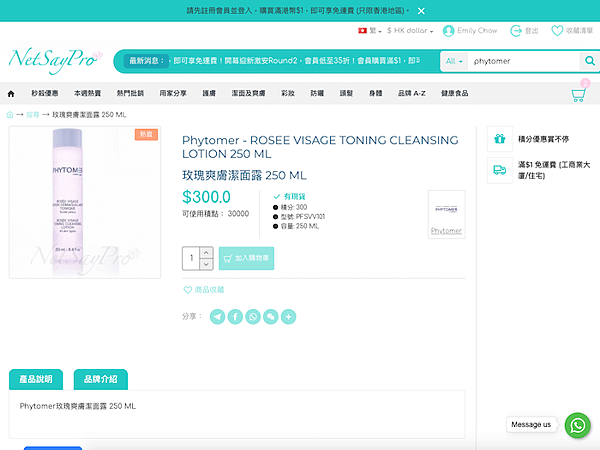Open the 秒殺優惠 menu item
Image resolution: width=600 pixels, height=450 pixels.
point(45,93)
